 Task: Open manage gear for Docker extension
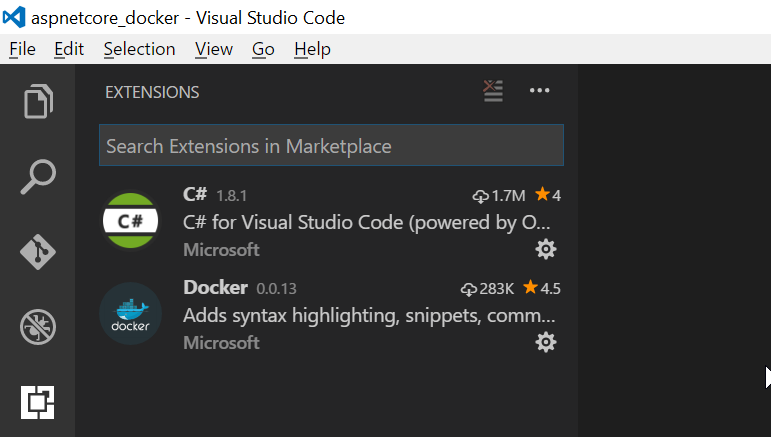click(x=546, y=342)
